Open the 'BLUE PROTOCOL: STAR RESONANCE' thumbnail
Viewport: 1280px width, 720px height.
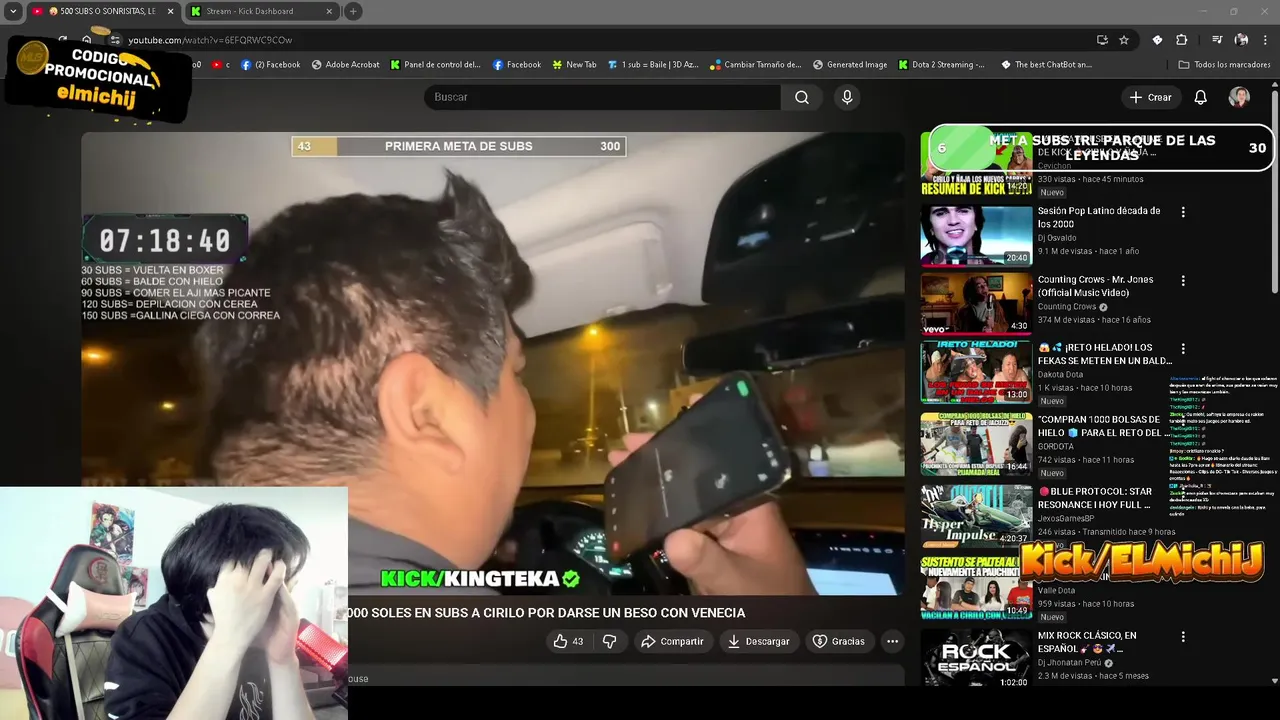pos(976,516)
